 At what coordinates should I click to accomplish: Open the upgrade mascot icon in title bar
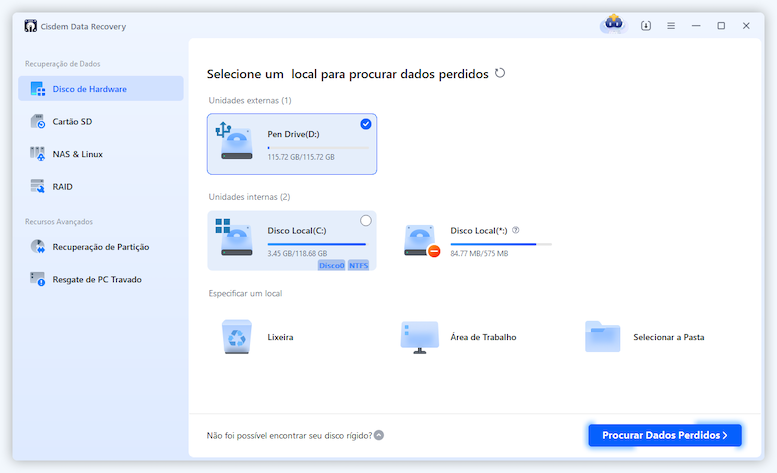coord(613,25)
